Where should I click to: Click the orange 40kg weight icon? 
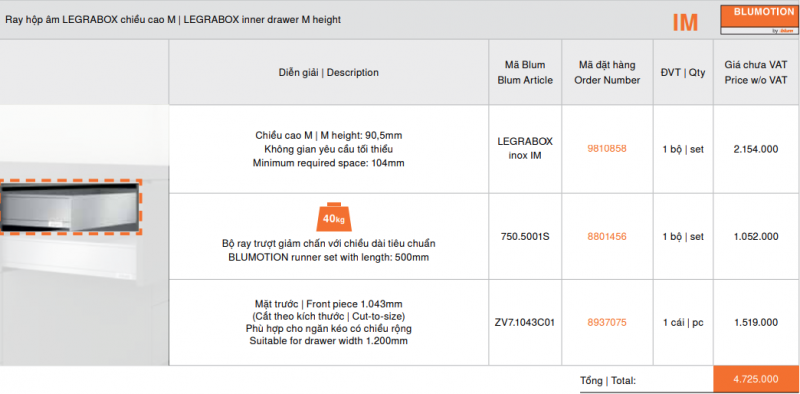(331, 216)
